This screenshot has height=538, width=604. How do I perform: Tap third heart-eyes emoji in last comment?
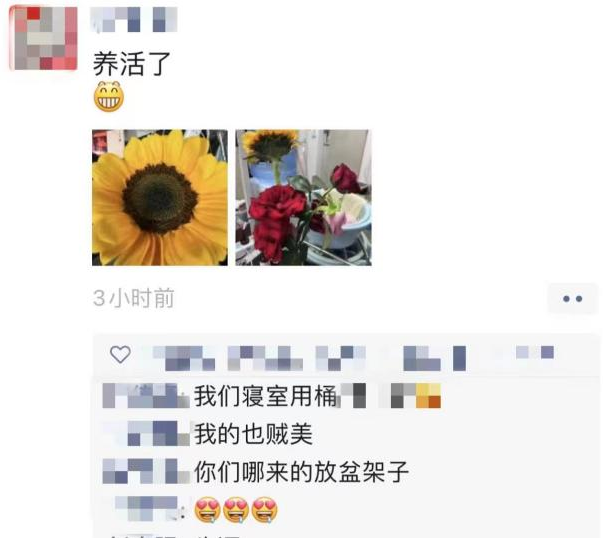pos(265,510)
